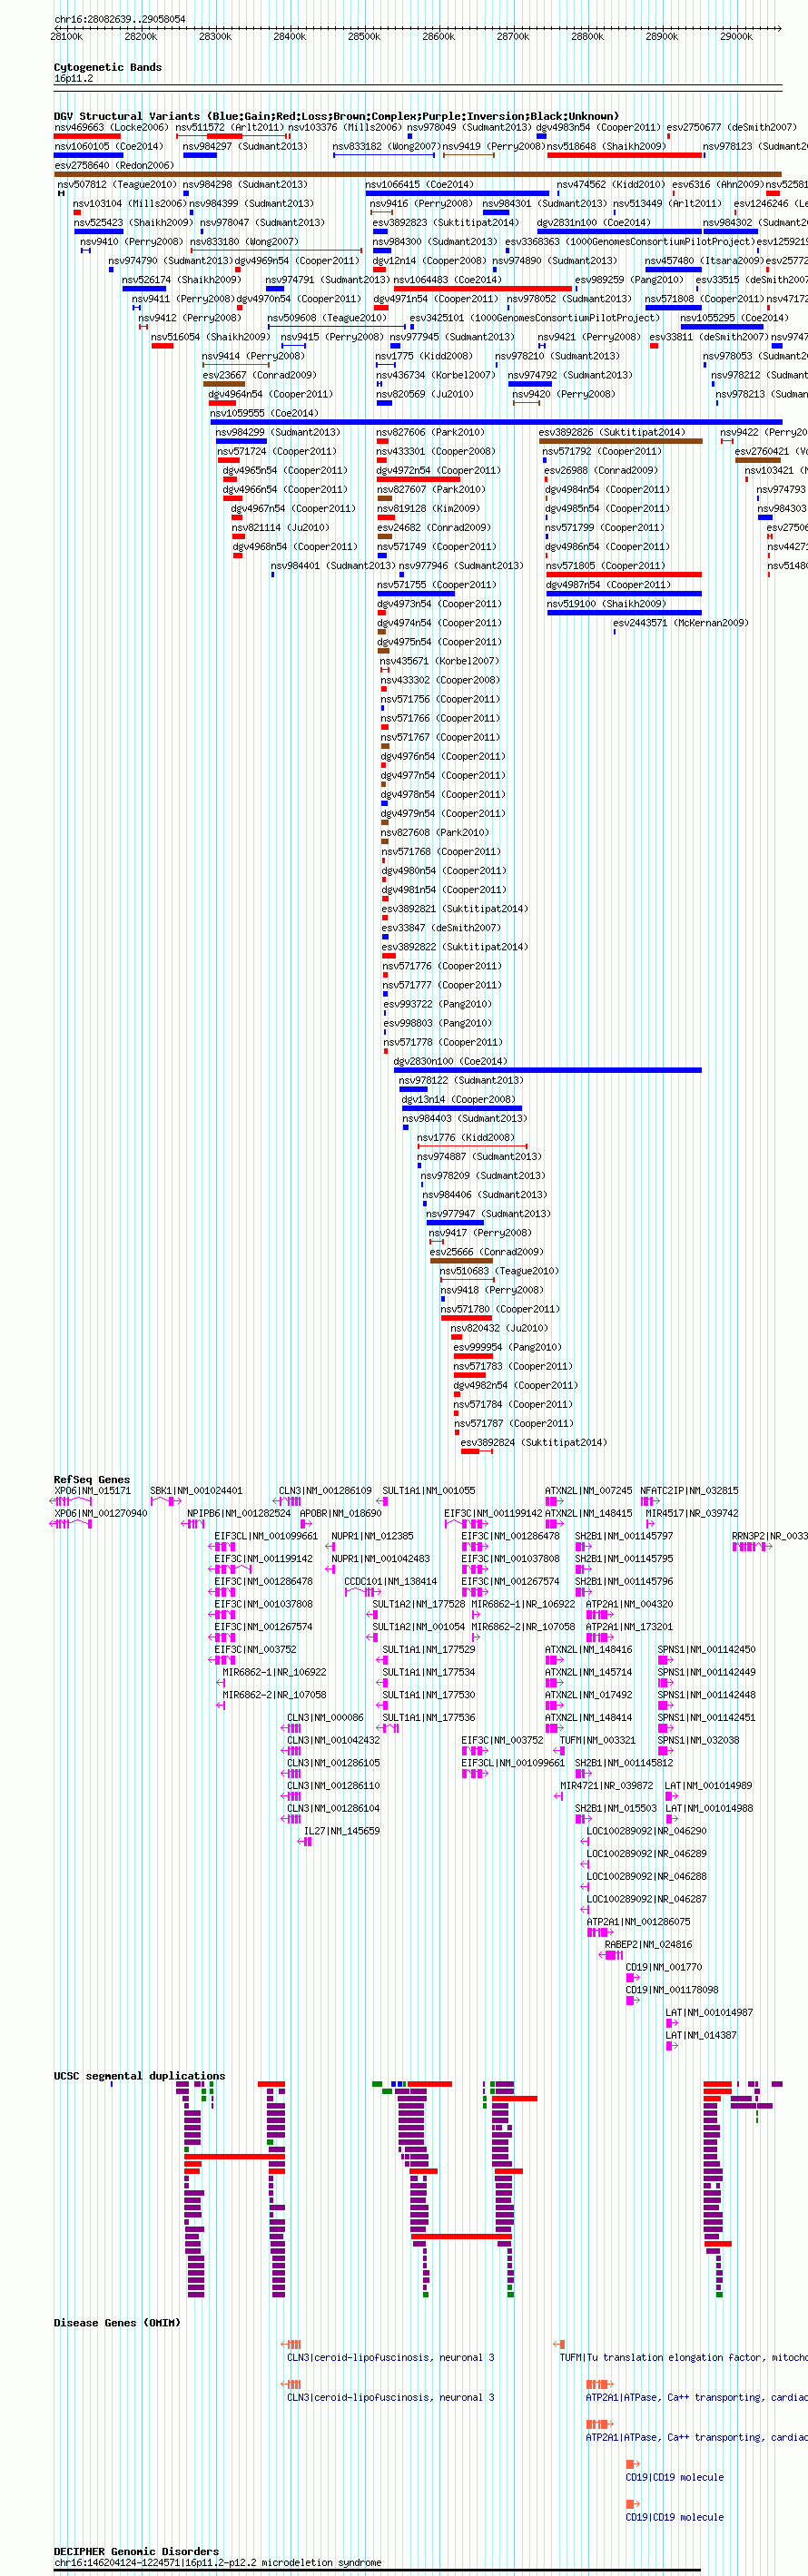The image size is (808, 2576).
Task: Open the UCSC segmental duplications track title
Action: point(139,2076)
